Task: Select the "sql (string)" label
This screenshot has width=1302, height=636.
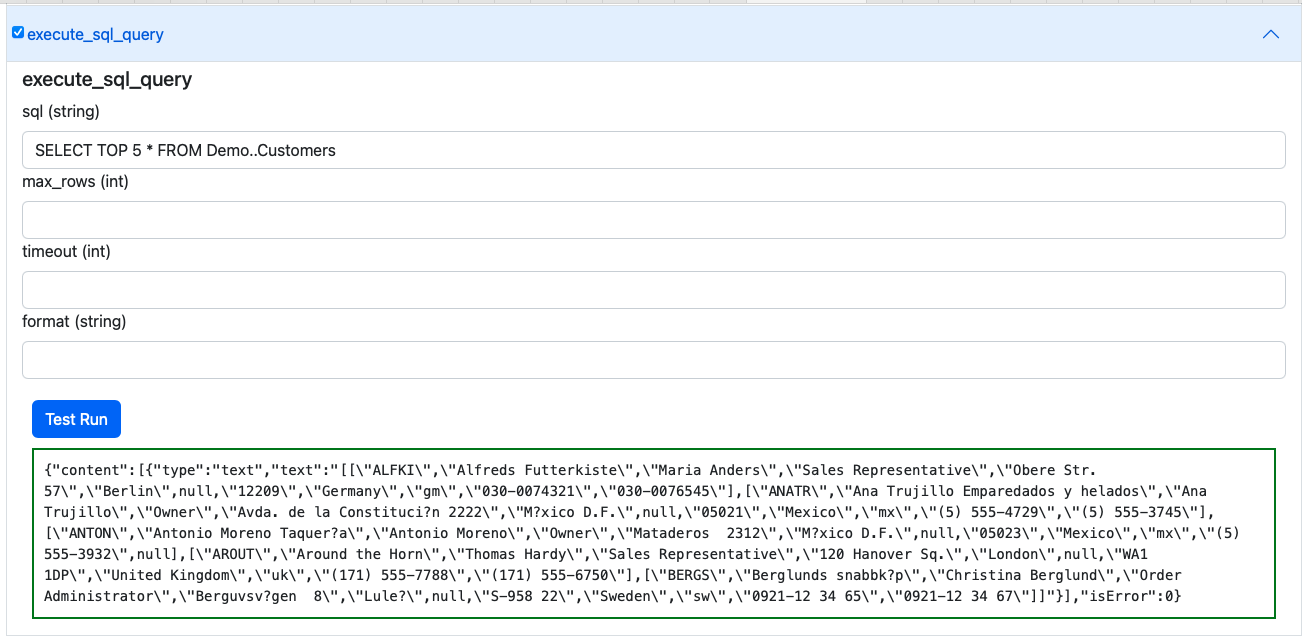Action: point(61,111)
